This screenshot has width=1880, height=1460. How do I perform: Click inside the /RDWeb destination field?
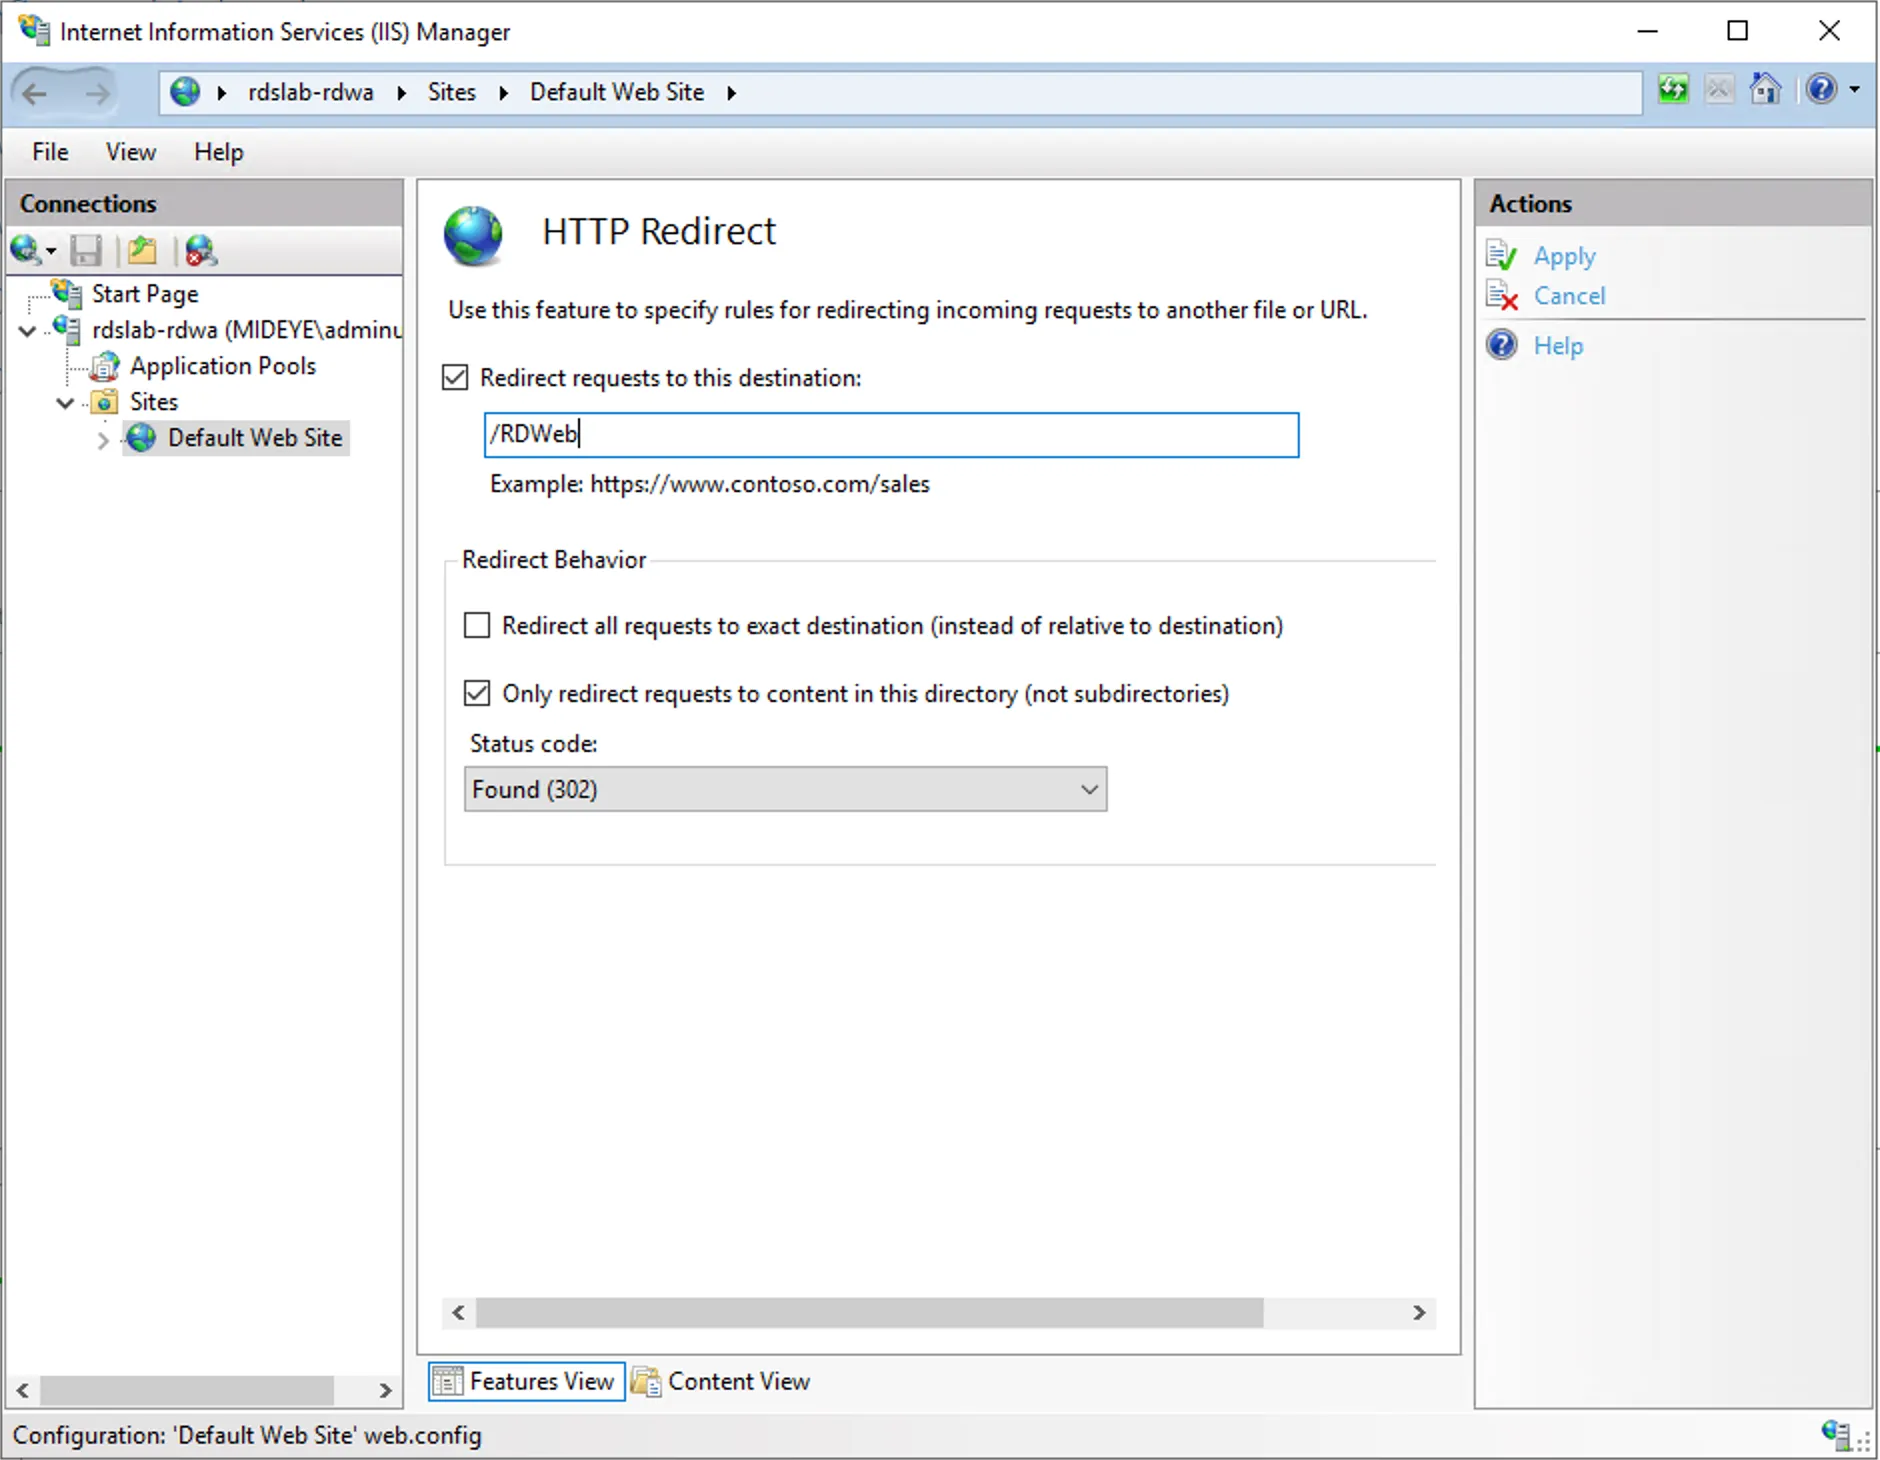tap(890, 434)
